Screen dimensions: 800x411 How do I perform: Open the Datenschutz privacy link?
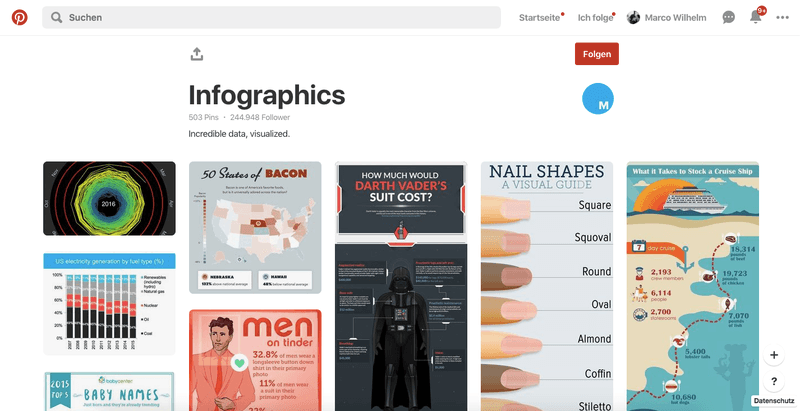coord(773,401)
